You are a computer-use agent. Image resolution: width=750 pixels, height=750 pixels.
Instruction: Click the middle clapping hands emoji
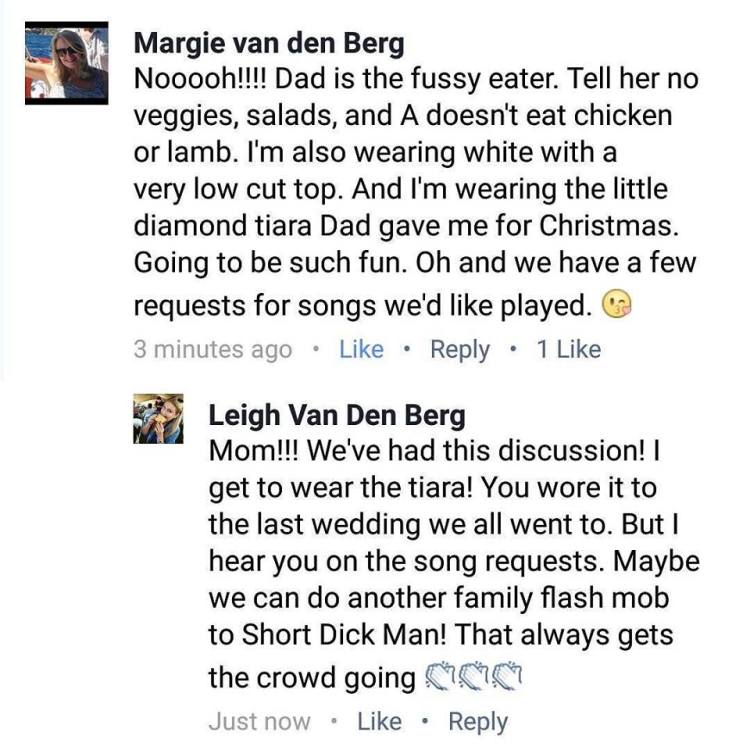click(475, 679)
